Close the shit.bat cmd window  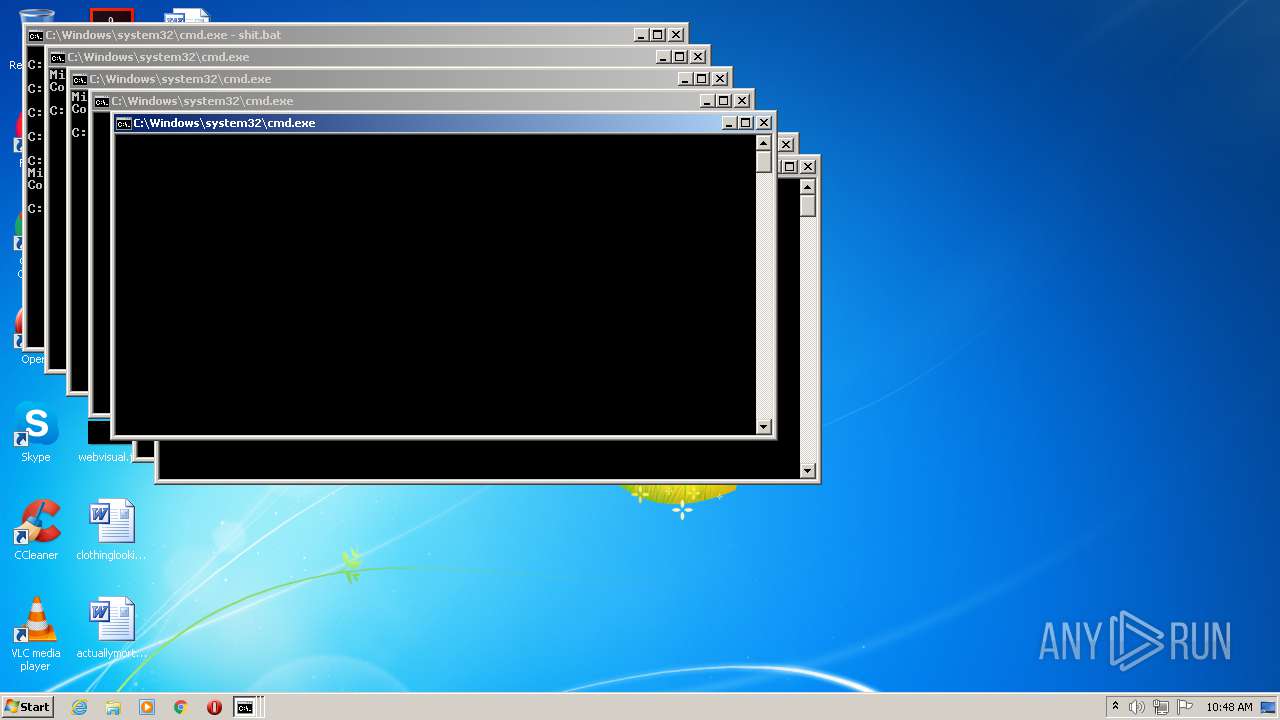pos(676,35)
